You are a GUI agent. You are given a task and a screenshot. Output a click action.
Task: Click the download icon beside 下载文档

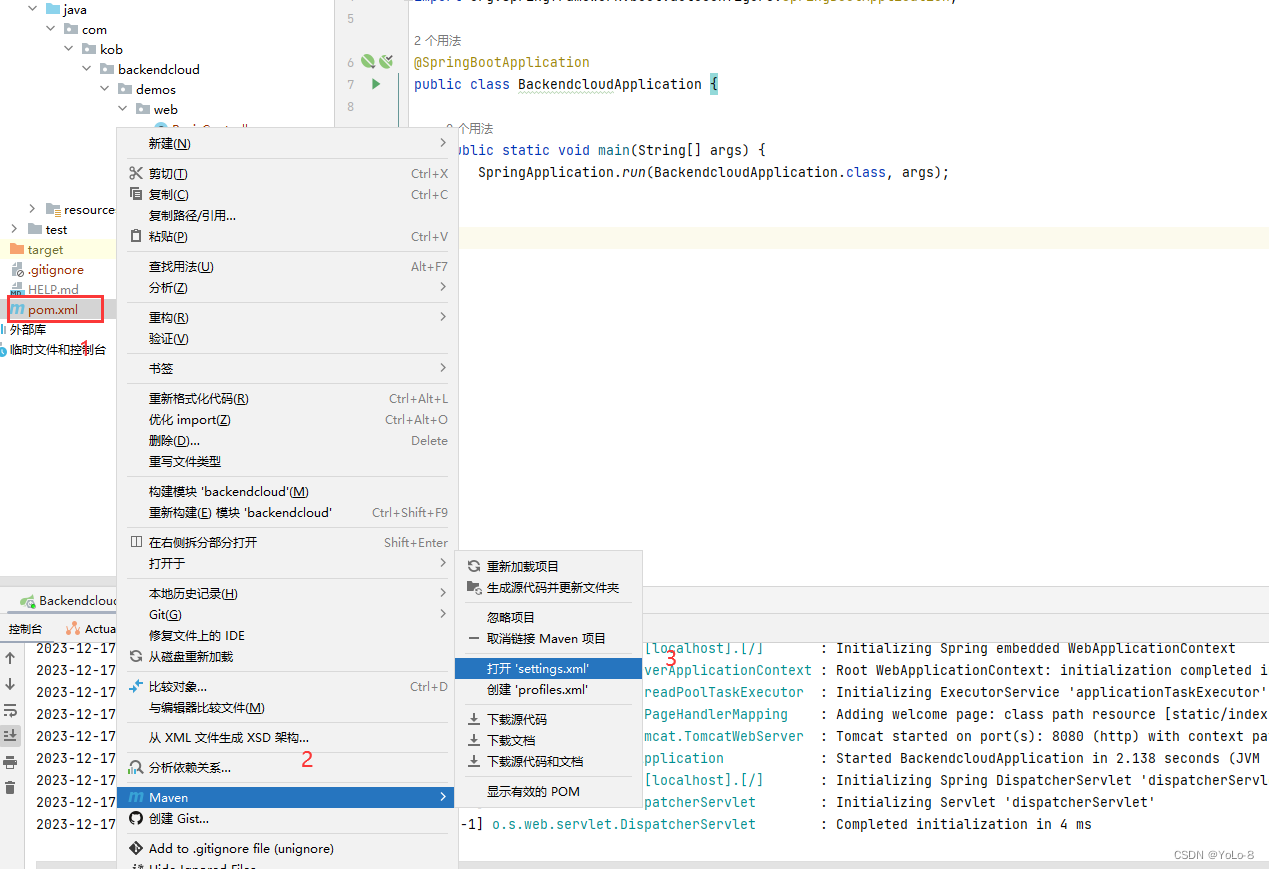click(474, 740)
